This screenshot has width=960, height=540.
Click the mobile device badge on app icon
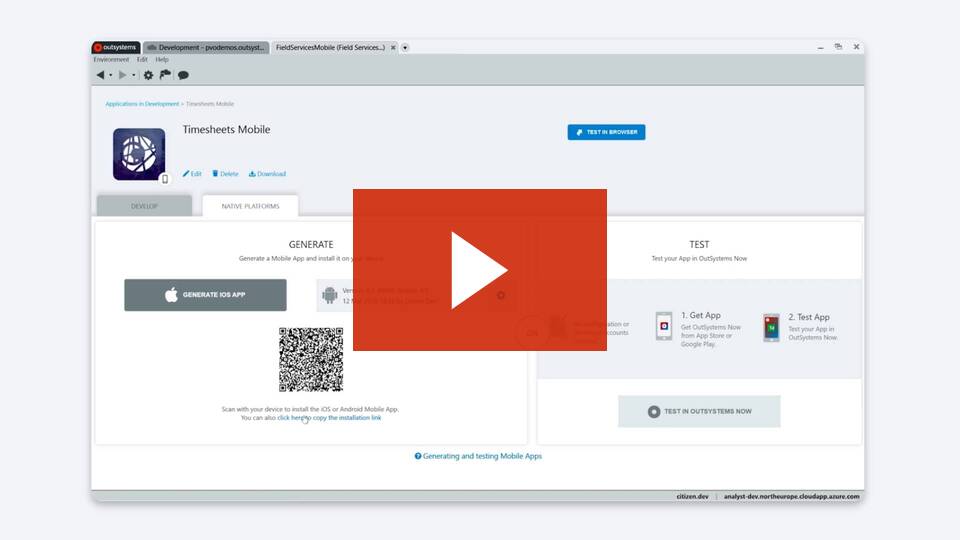[x=165, y=179]
